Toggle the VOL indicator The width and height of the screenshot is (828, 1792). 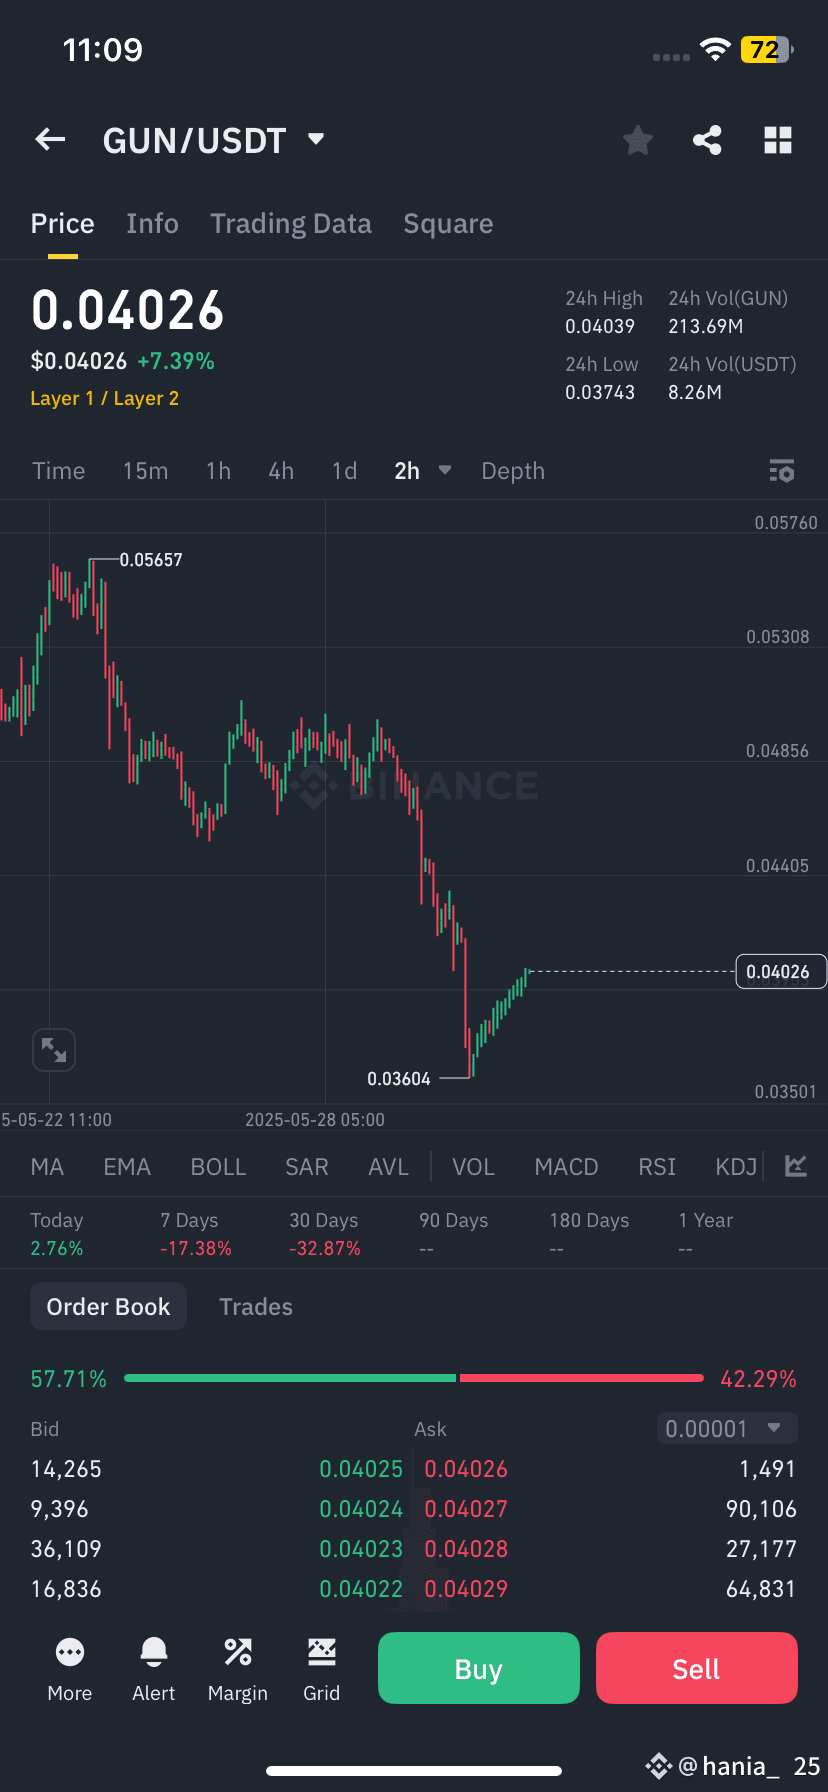(x=473, y=1167)
